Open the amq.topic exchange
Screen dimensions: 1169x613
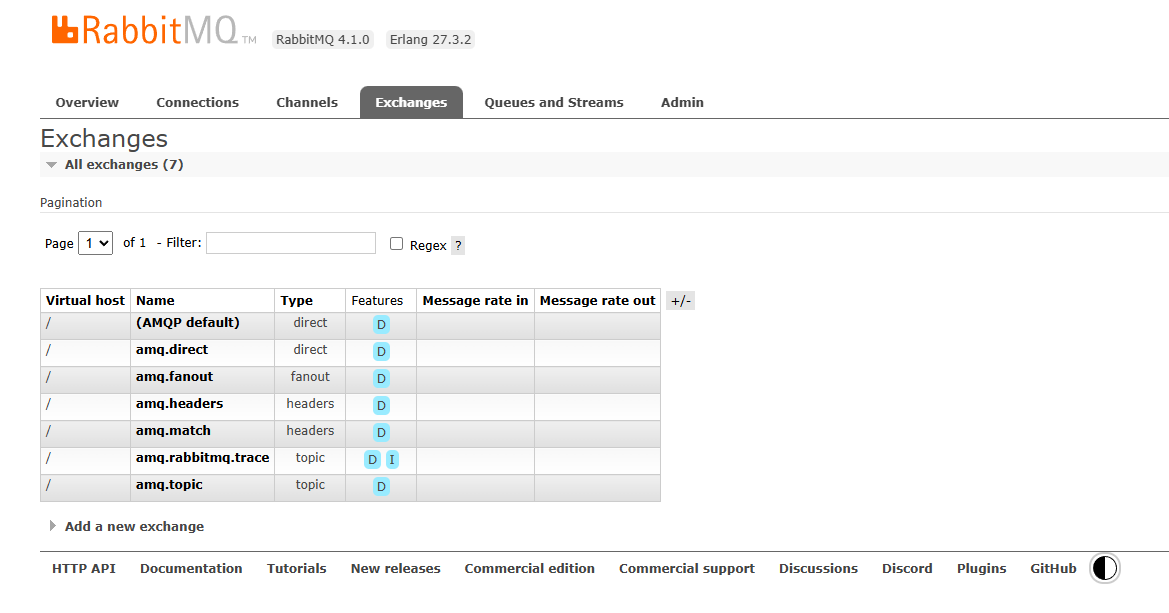pos(169,484)
